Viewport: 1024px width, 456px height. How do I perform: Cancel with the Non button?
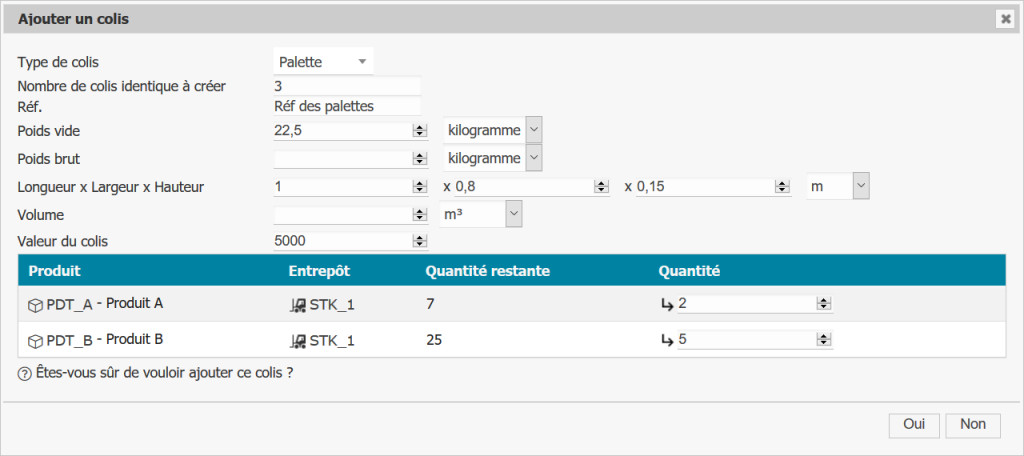[973, 425]
